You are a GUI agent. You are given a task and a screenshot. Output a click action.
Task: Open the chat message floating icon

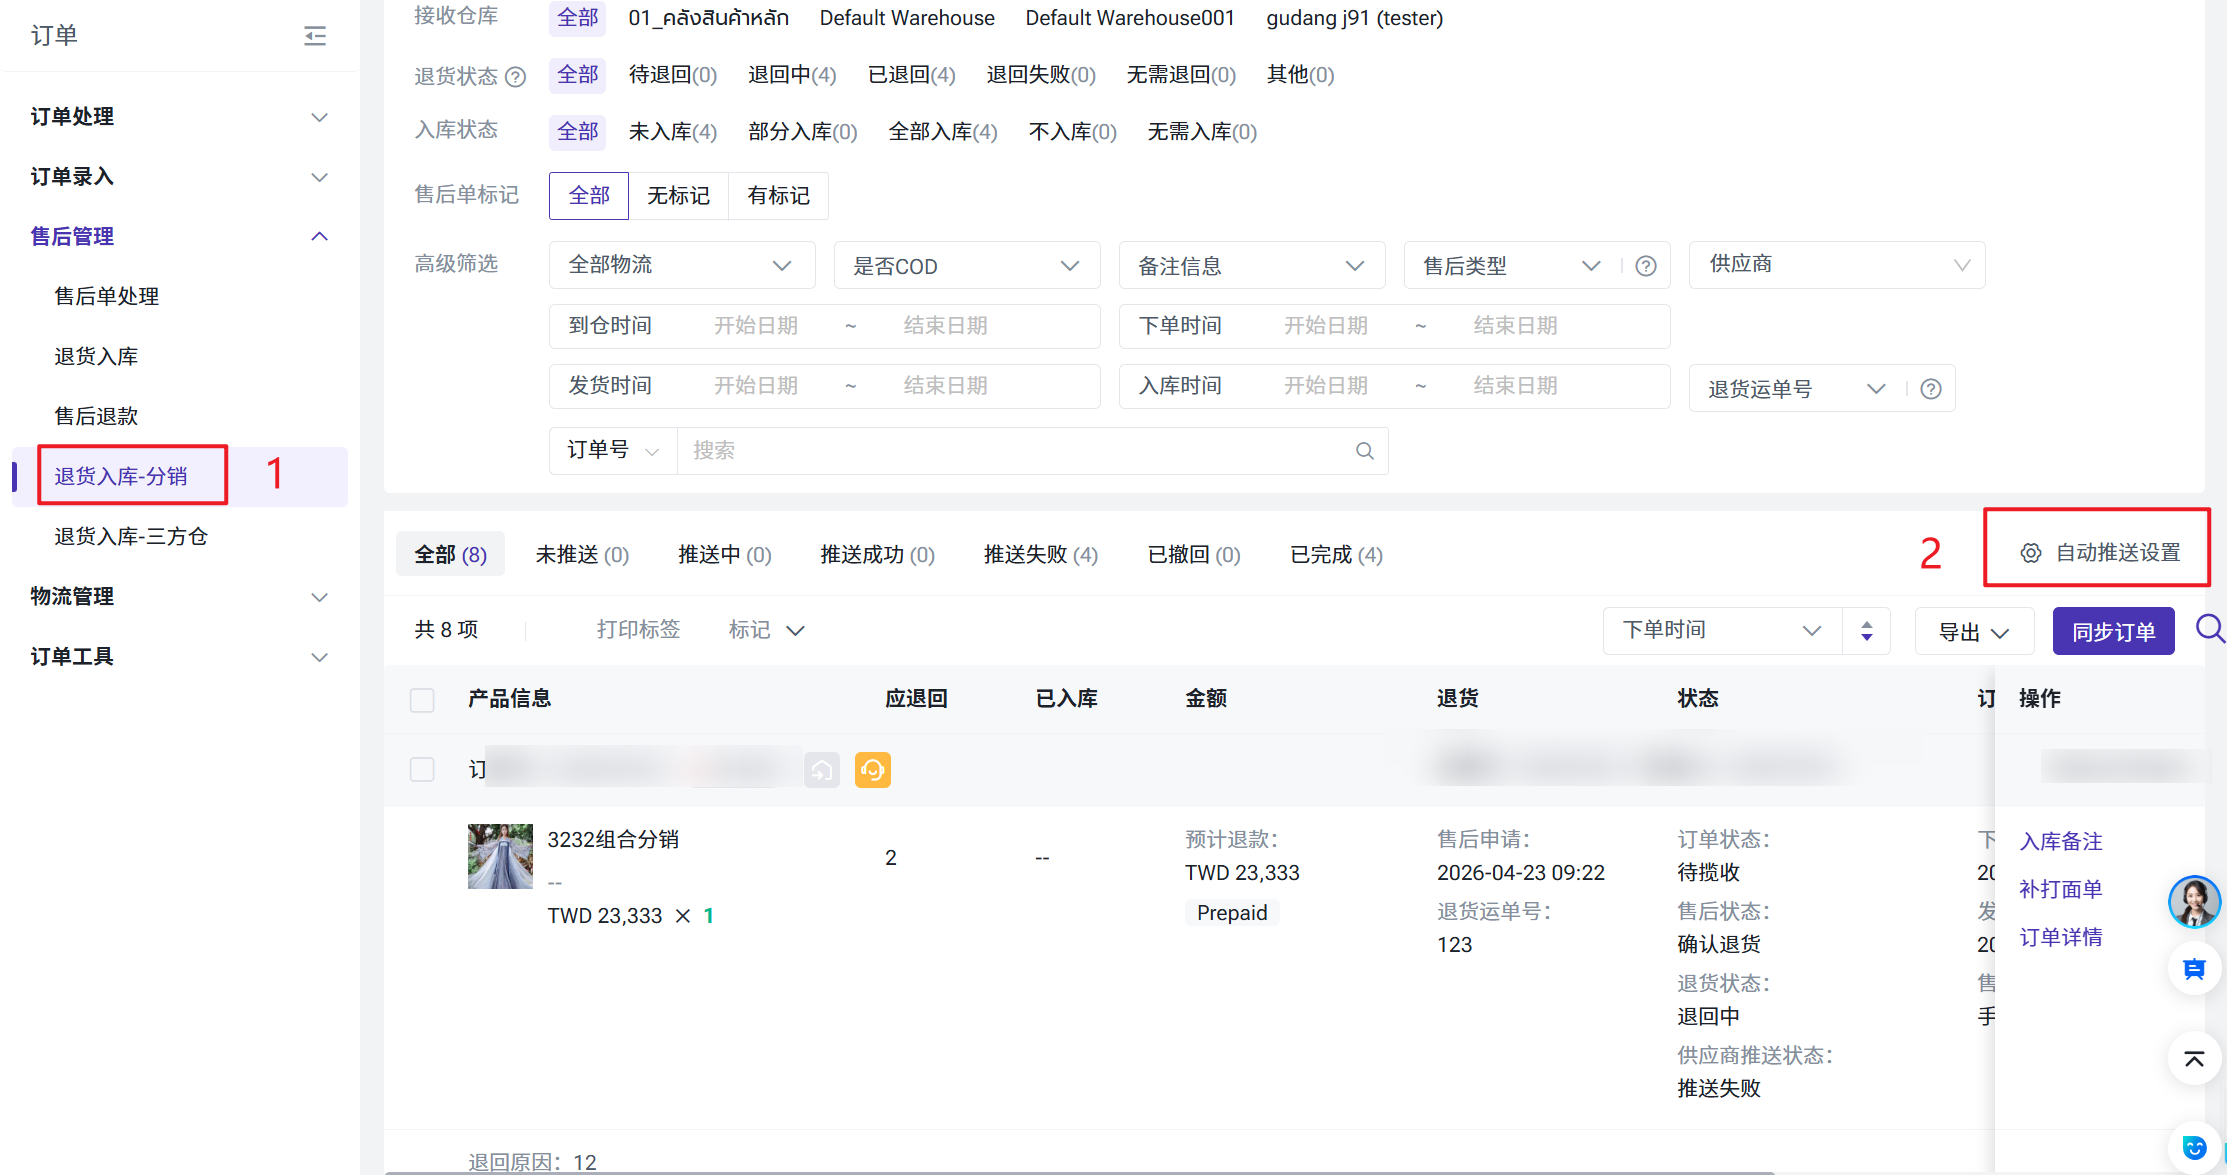click(2194, 969)
